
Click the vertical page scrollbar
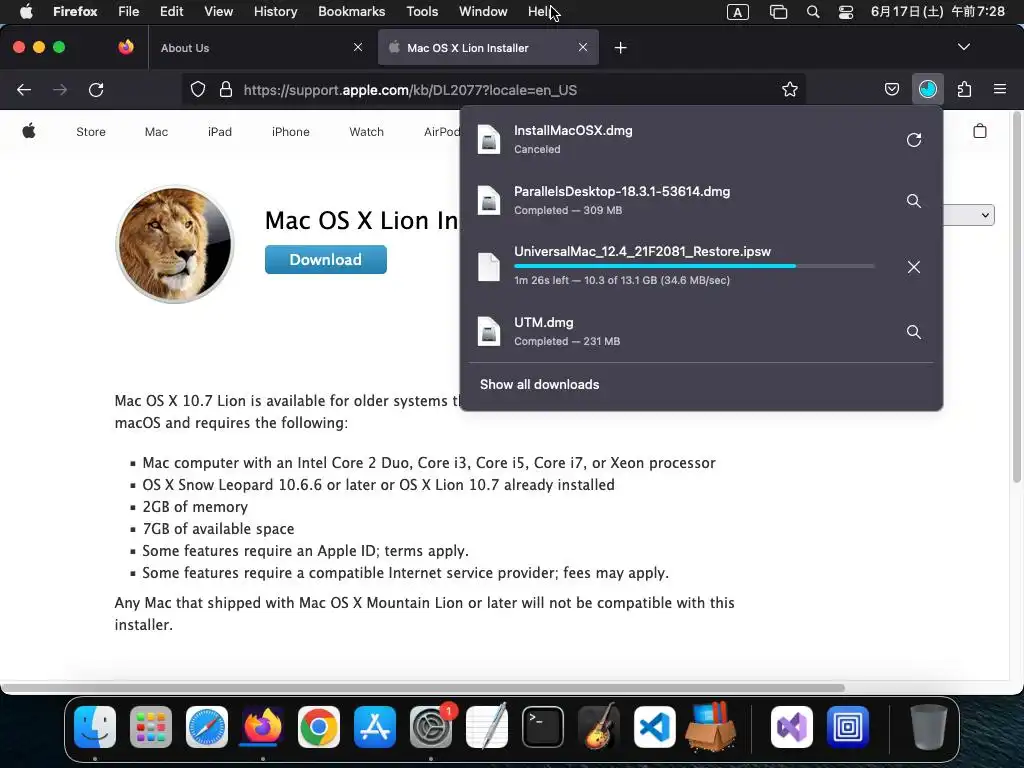tap(1016, 297)
